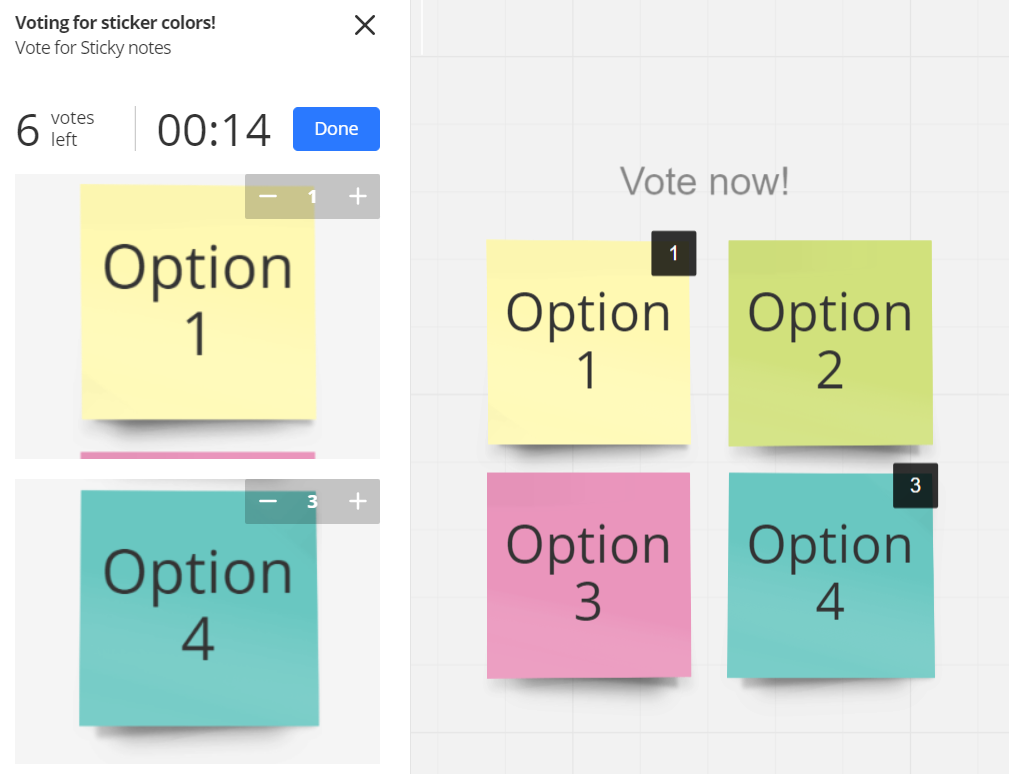1009x774 pixels.
Task: Click the 00:14 countdown timer
Action: [214, 130]
